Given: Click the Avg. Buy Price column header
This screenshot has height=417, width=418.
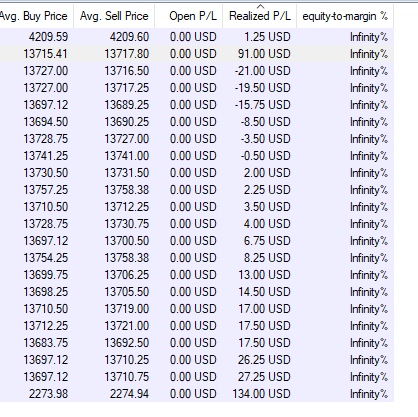Looking at the screenshot, I should [x=37, y=16].
